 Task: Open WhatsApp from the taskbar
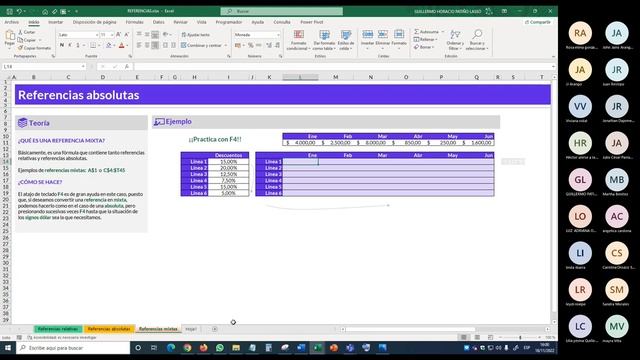click(220, 348)
